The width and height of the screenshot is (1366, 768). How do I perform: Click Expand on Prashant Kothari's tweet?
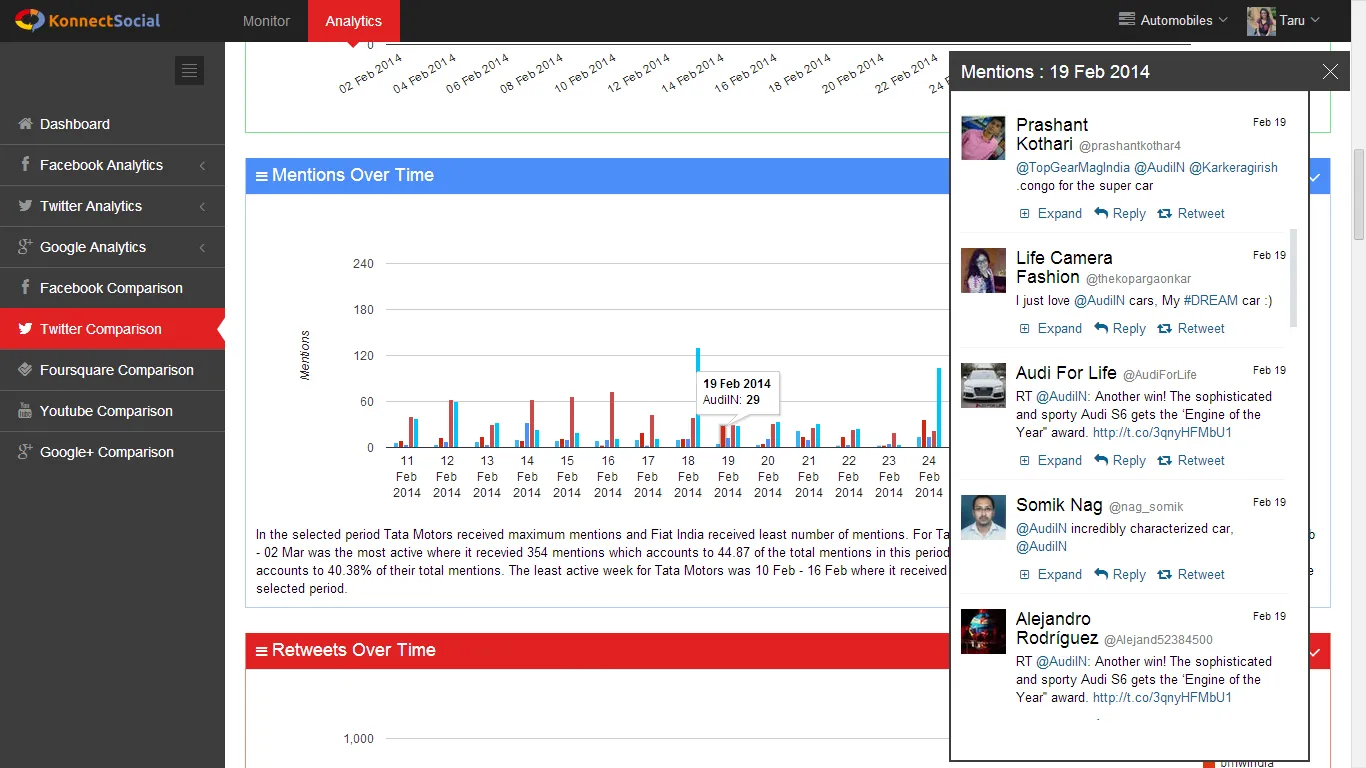(1059, 214)
